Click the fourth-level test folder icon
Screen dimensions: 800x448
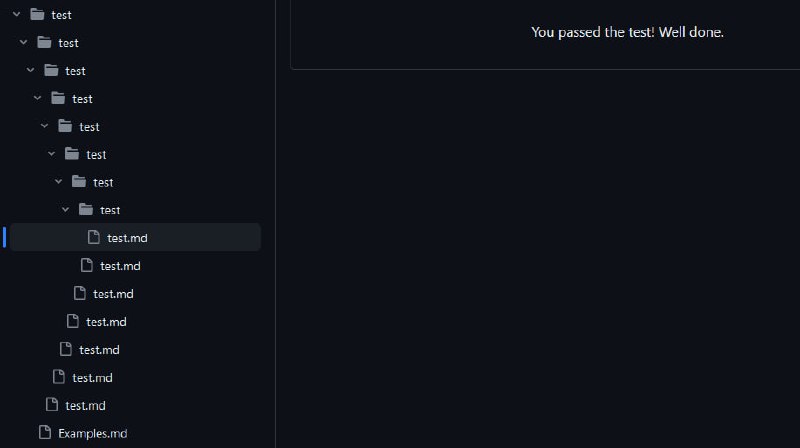click(58, 99)
